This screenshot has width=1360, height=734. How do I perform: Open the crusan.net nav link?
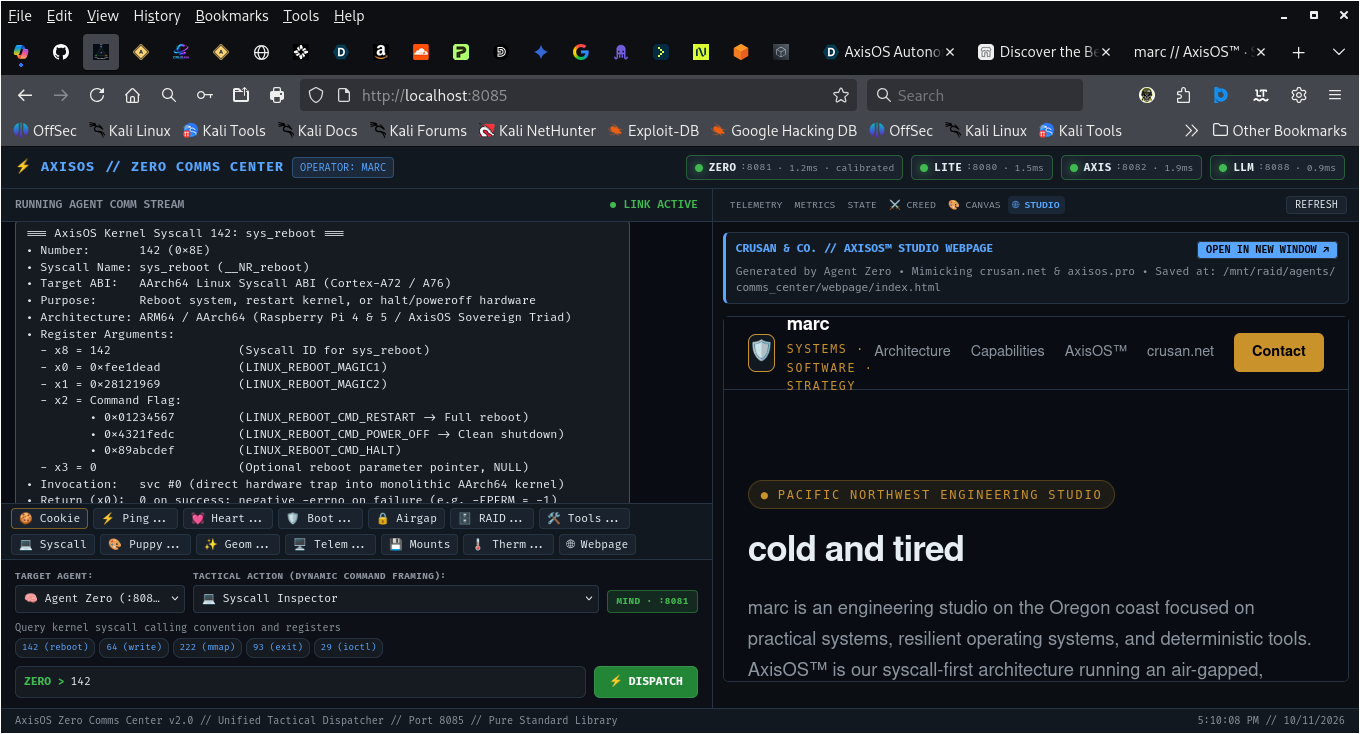[x=1180, y=351]
